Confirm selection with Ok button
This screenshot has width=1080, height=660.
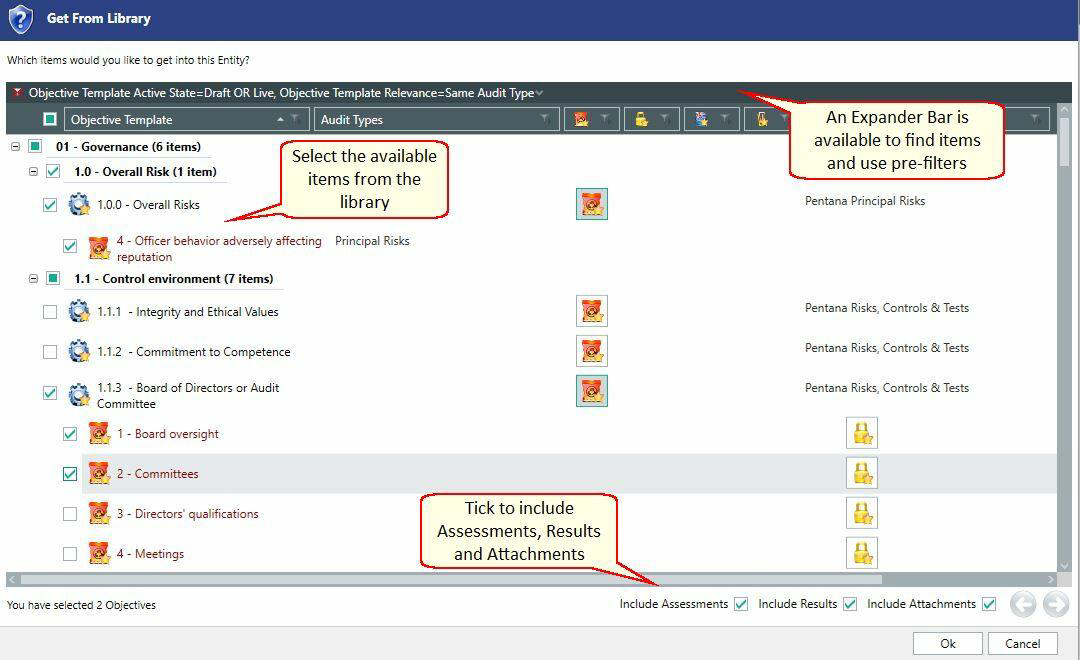coord(948,643)
